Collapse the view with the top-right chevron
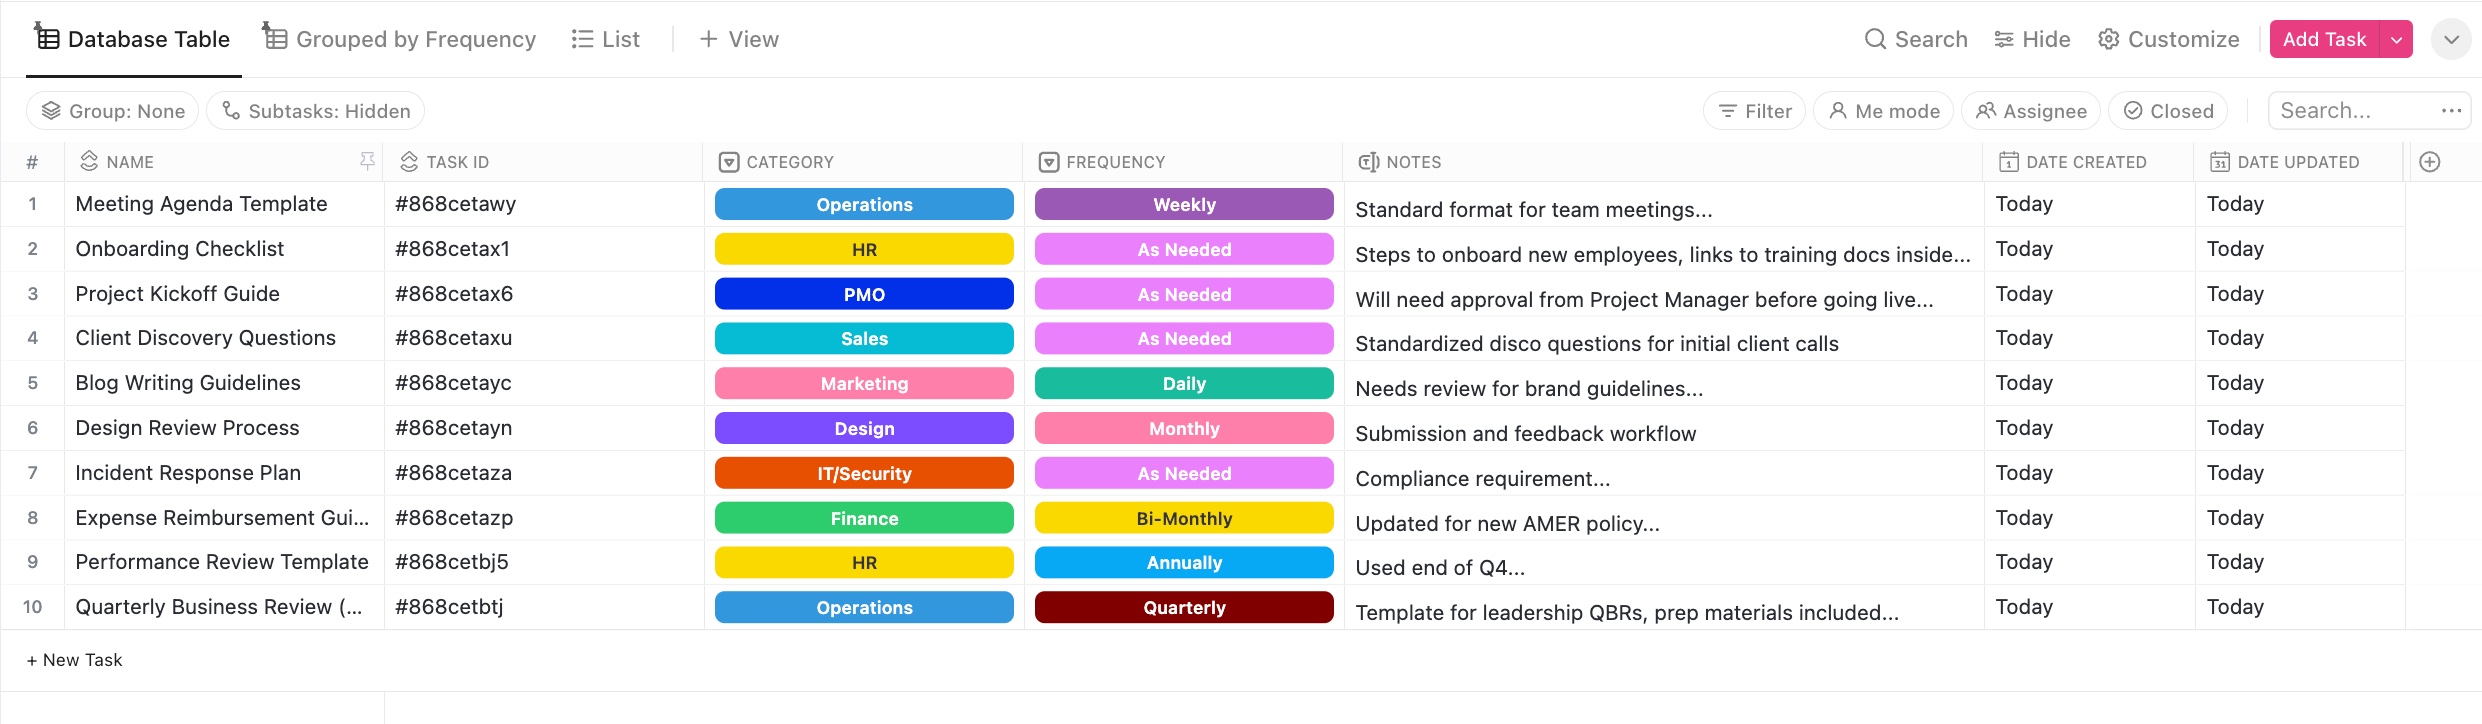This screenshot has width=2482, height=724. click(2451, 39)
